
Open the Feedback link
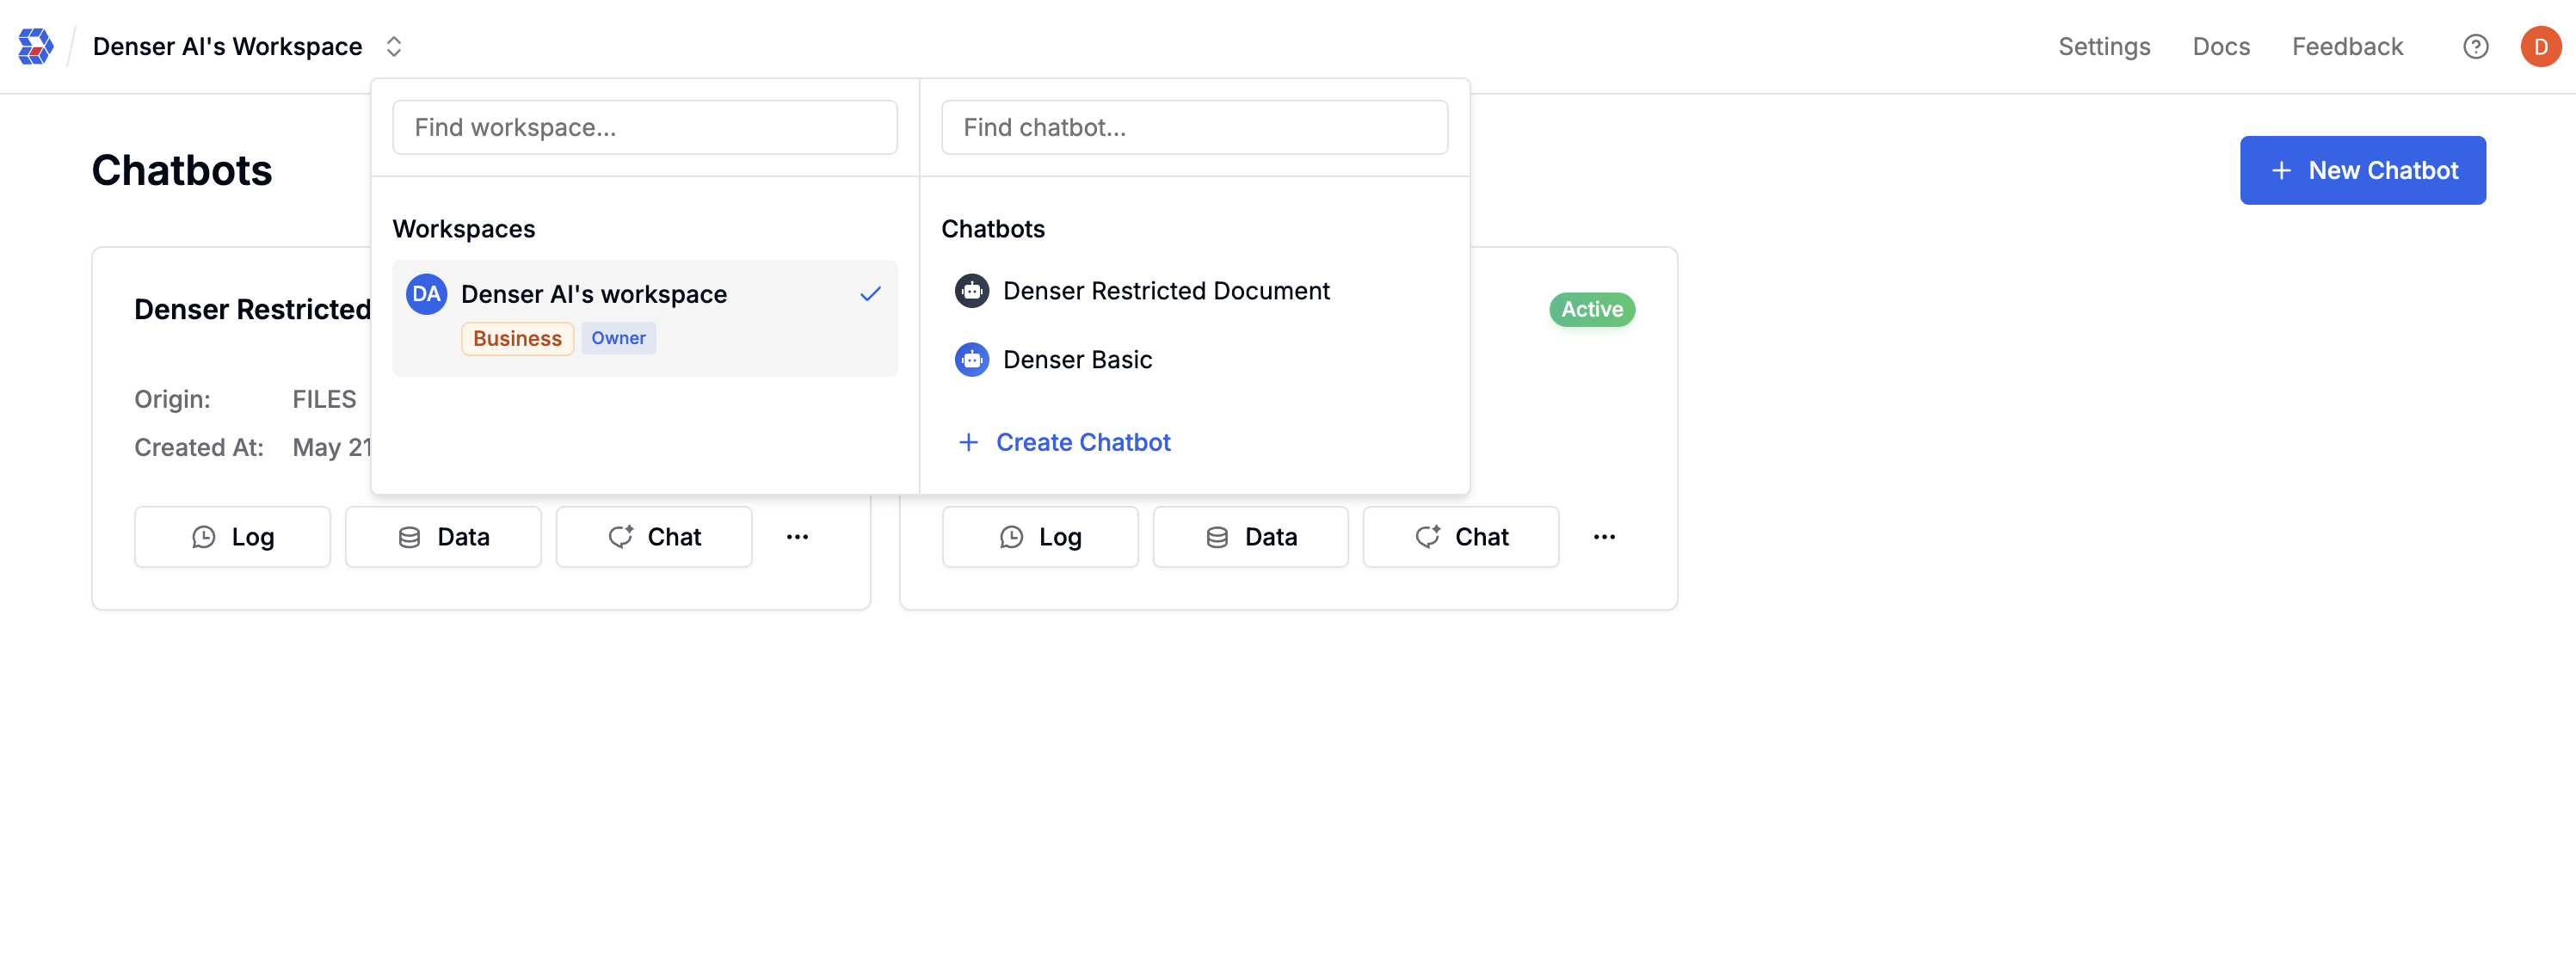tap(2346, 47)
